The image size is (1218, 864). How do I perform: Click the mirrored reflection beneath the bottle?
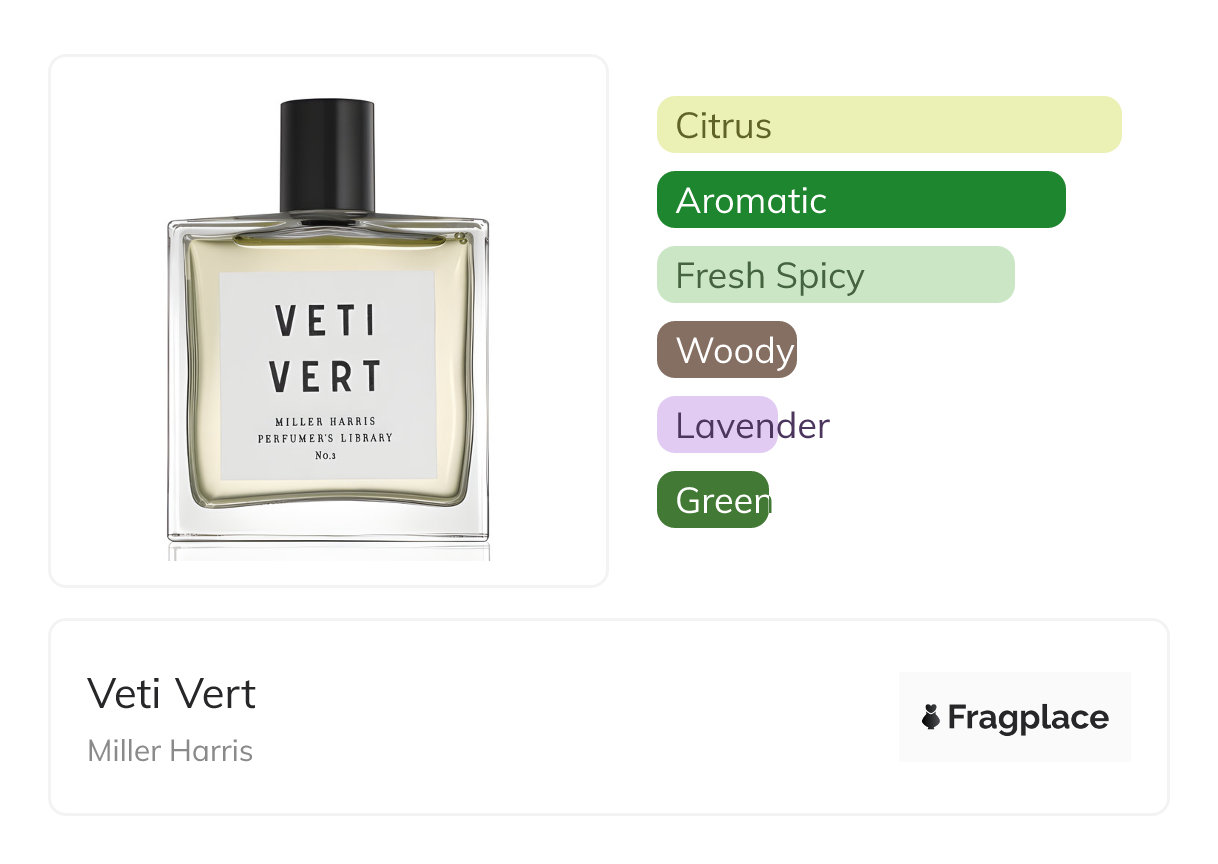pos(329,552)
